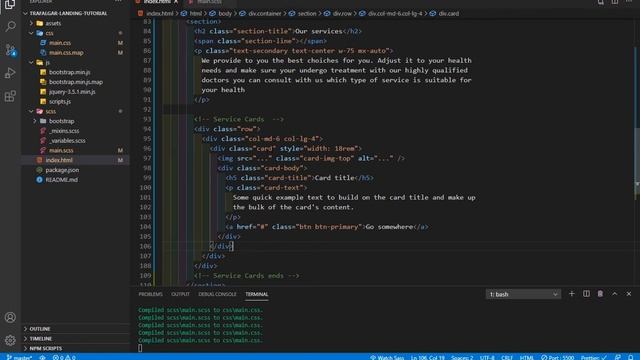Open the Explorer view in activity bar

10,5
